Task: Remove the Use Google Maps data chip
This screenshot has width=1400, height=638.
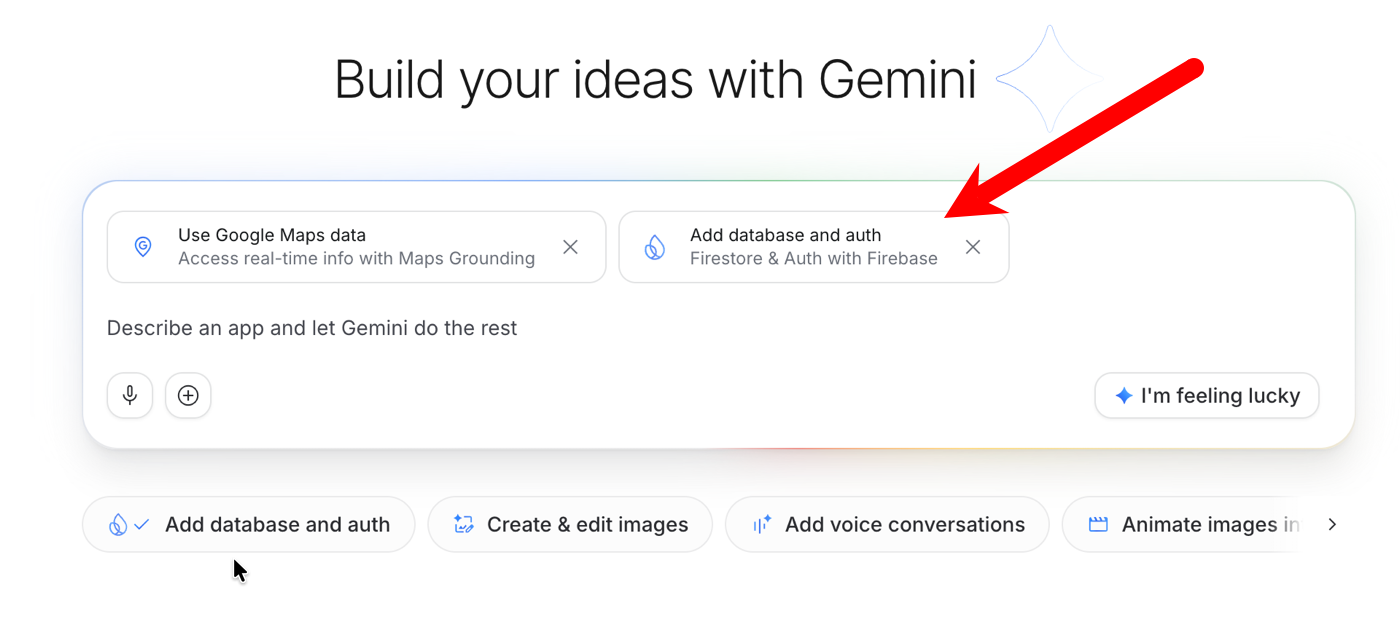Action: tap(570, 247)
